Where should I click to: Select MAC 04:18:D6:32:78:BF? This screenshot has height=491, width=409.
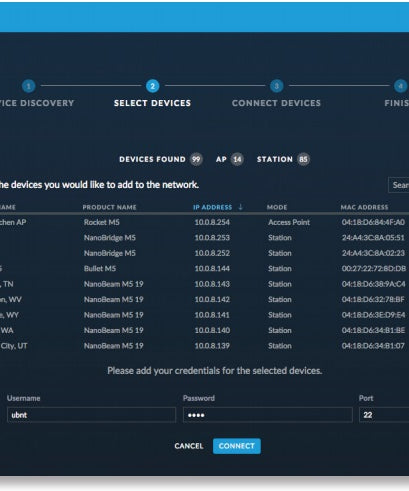(x=373, y=299)
